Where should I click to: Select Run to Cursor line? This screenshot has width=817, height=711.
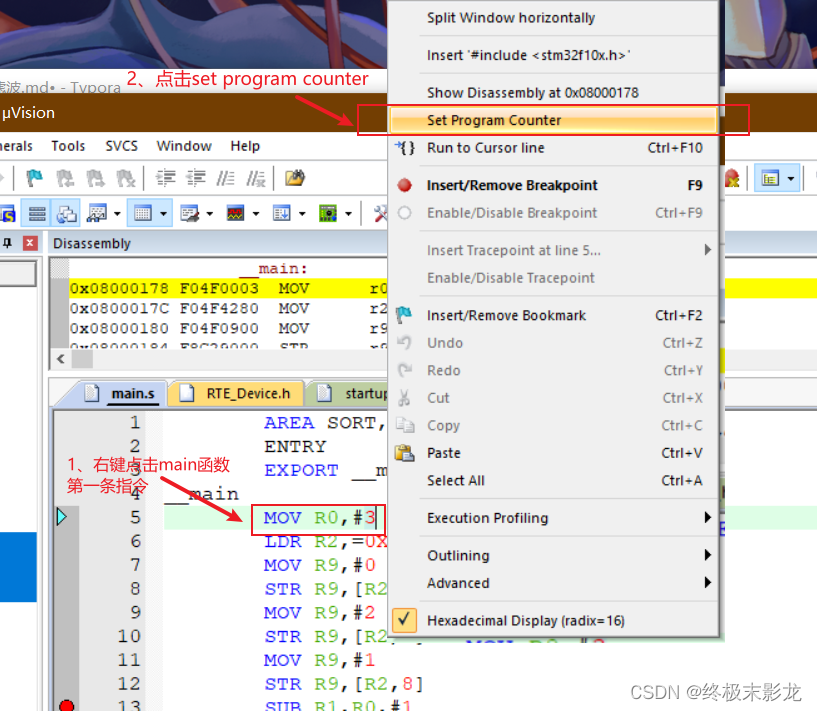(553, 148)
